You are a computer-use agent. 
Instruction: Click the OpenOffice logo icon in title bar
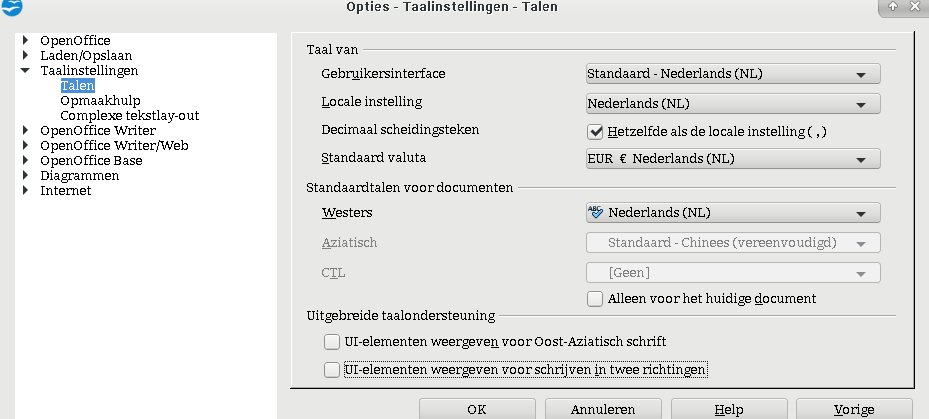point(11,8)
